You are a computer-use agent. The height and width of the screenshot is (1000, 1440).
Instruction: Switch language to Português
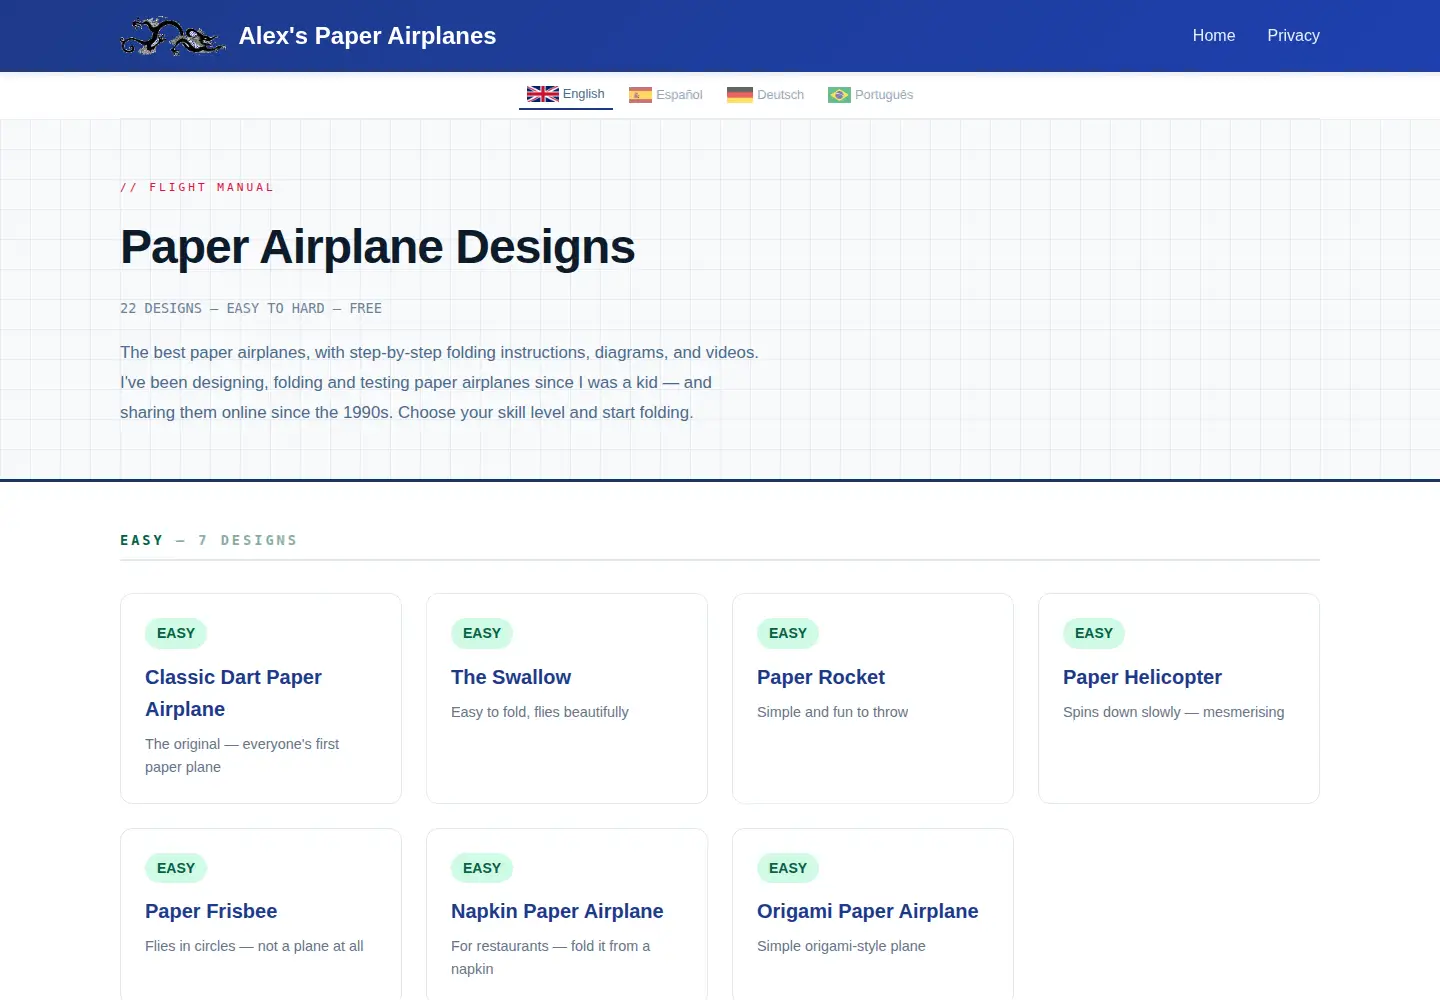point(871,95)
